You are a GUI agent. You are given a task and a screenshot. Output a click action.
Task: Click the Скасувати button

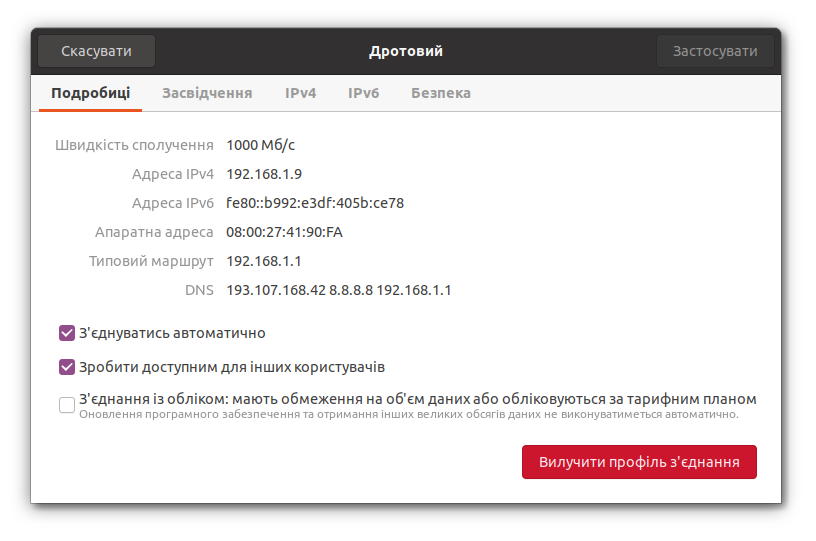point(96,51)
